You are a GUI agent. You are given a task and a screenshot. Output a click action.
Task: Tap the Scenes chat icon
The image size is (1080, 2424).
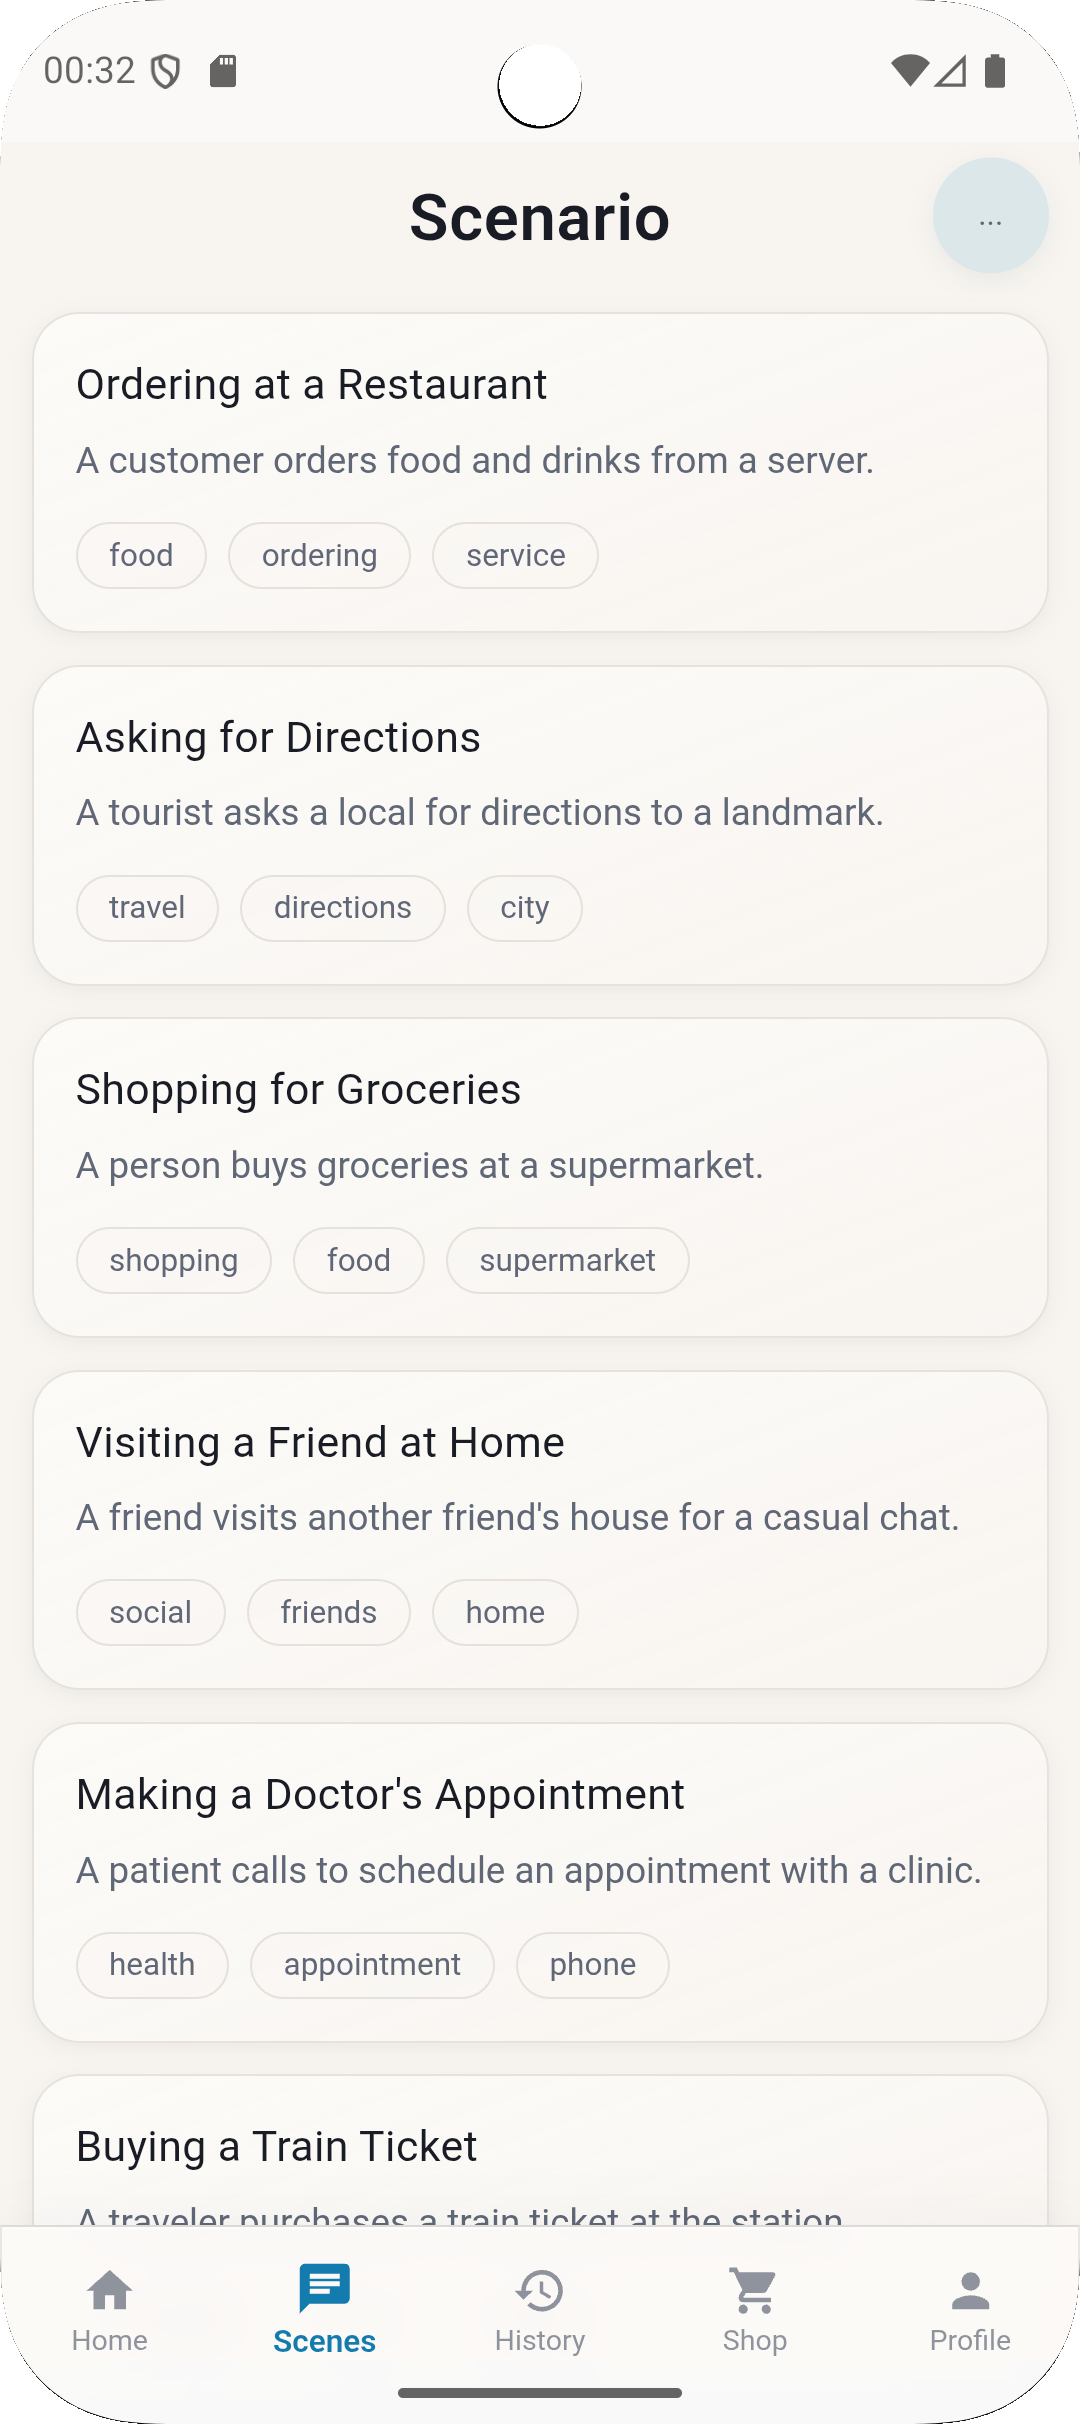[324, 2289]
